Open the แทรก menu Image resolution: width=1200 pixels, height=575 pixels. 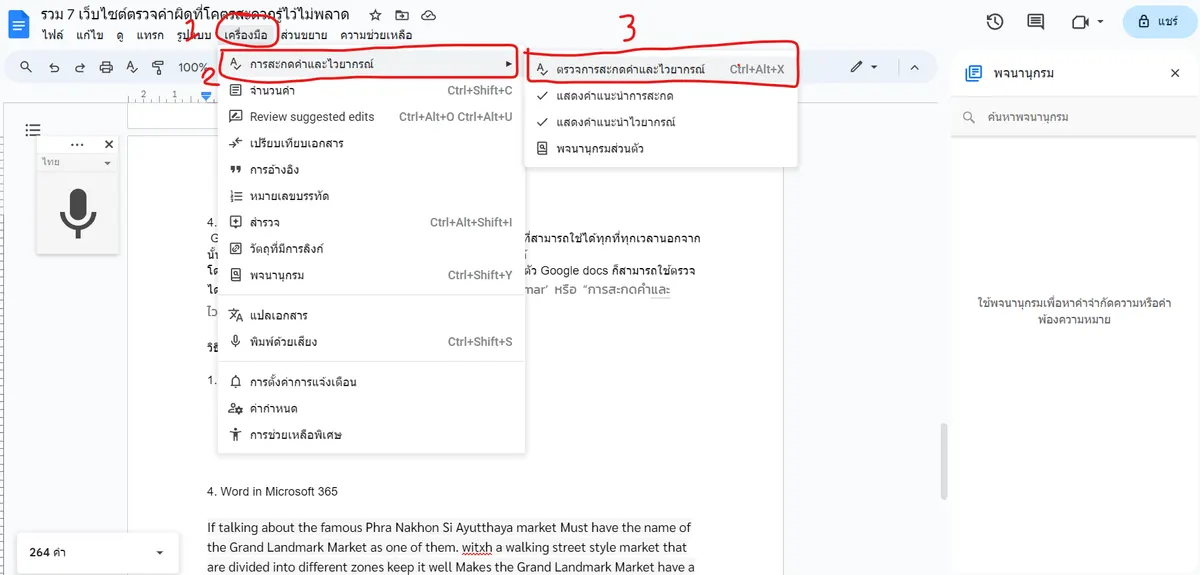click(149, 35)
